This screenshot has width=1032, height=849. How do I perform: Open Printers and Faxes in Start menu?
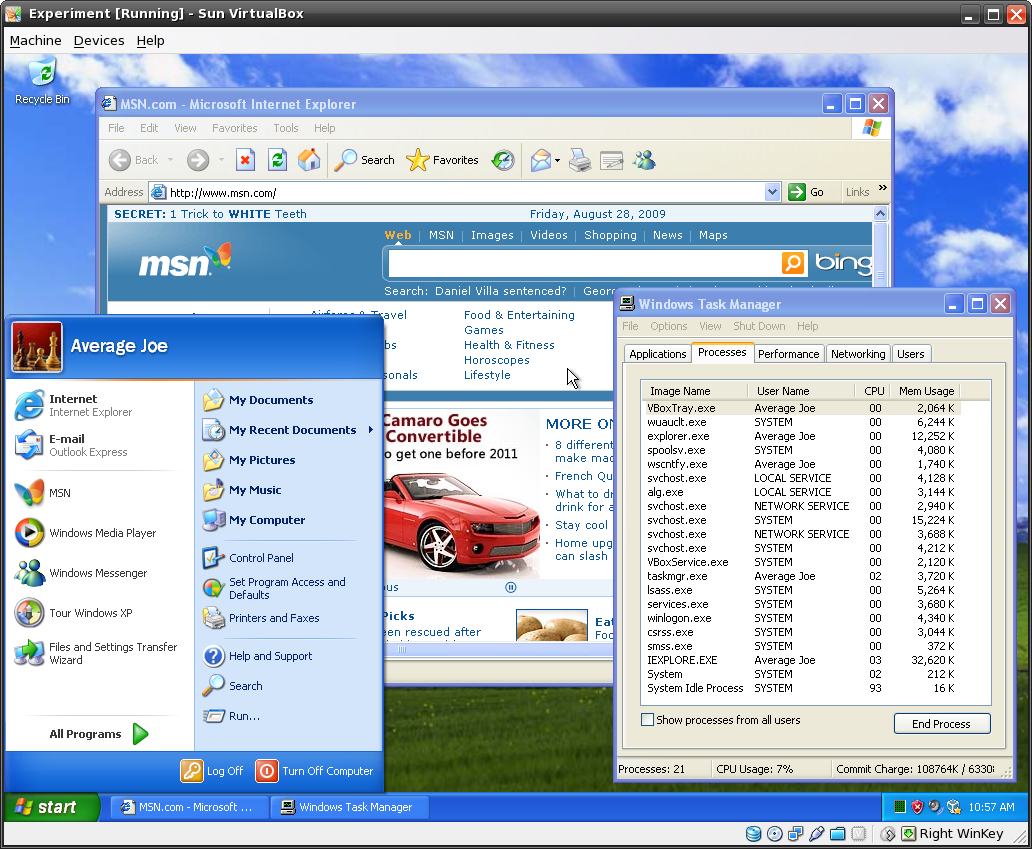coord(261,618)
